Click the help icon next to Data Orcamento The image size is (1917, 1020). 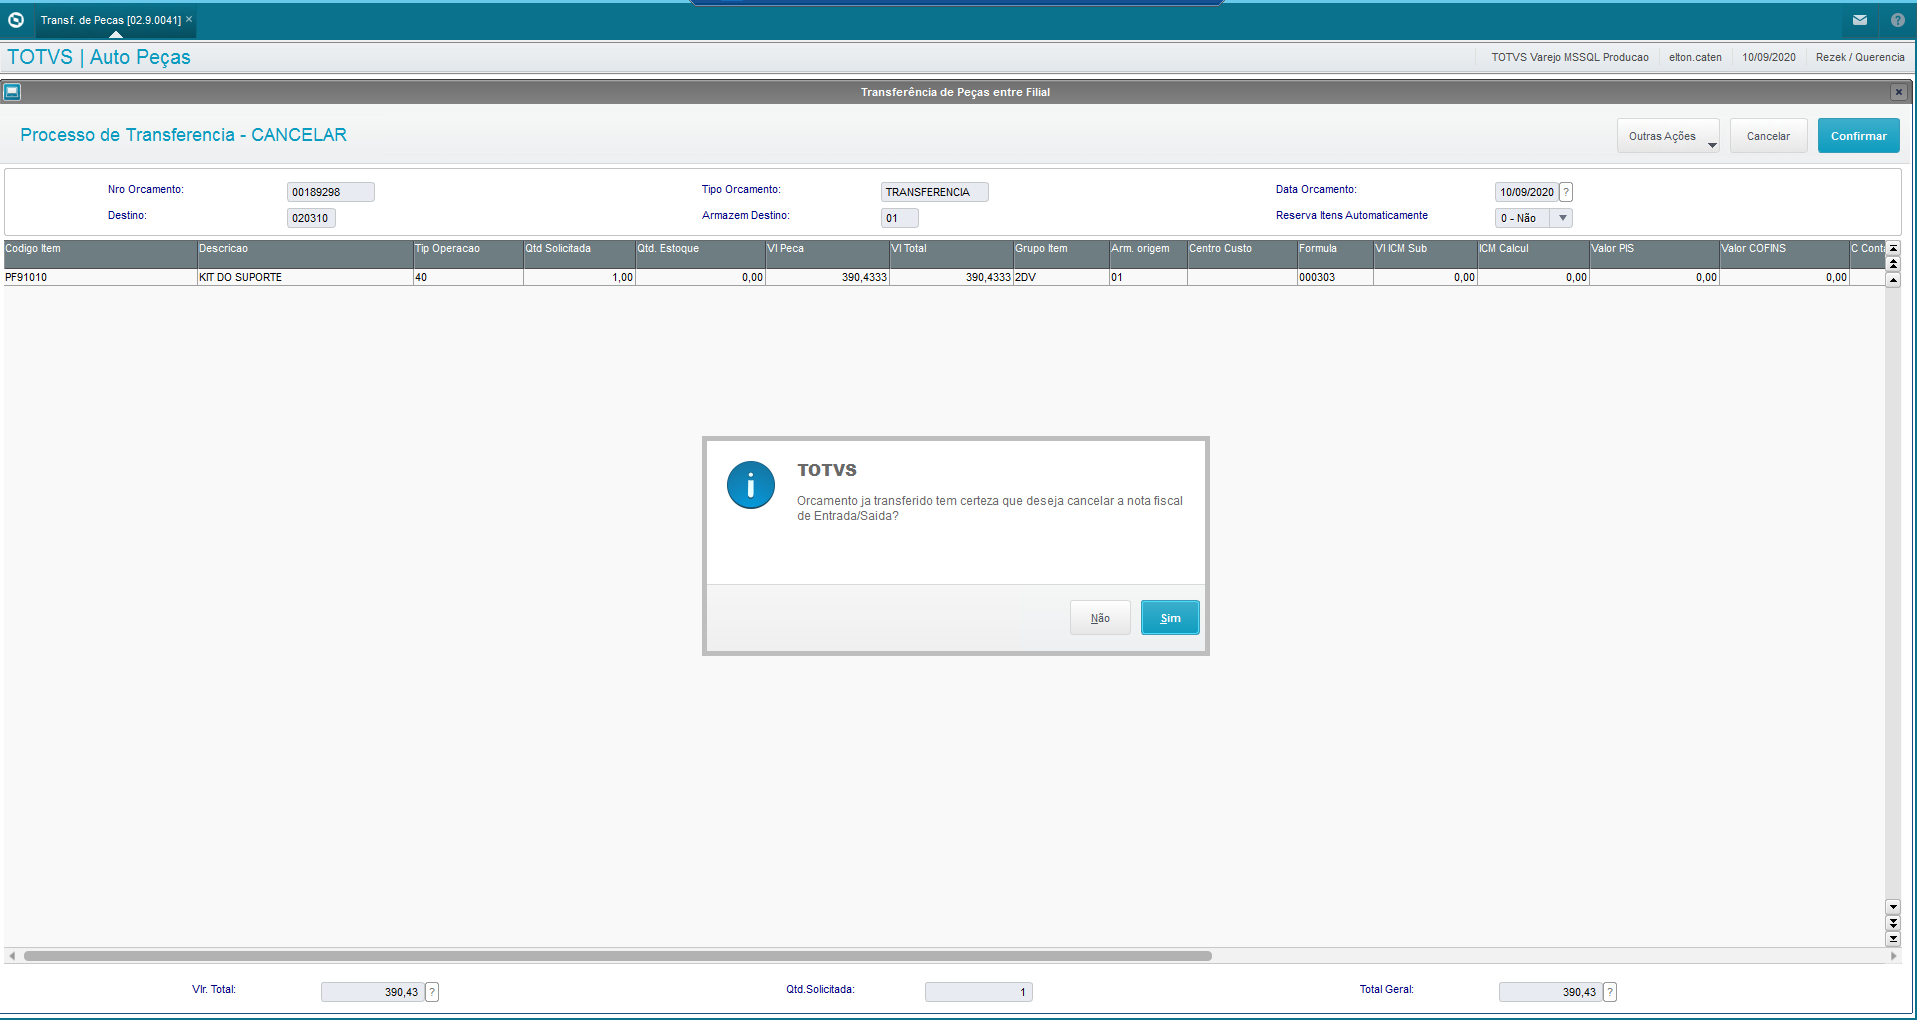[1566, 192]
